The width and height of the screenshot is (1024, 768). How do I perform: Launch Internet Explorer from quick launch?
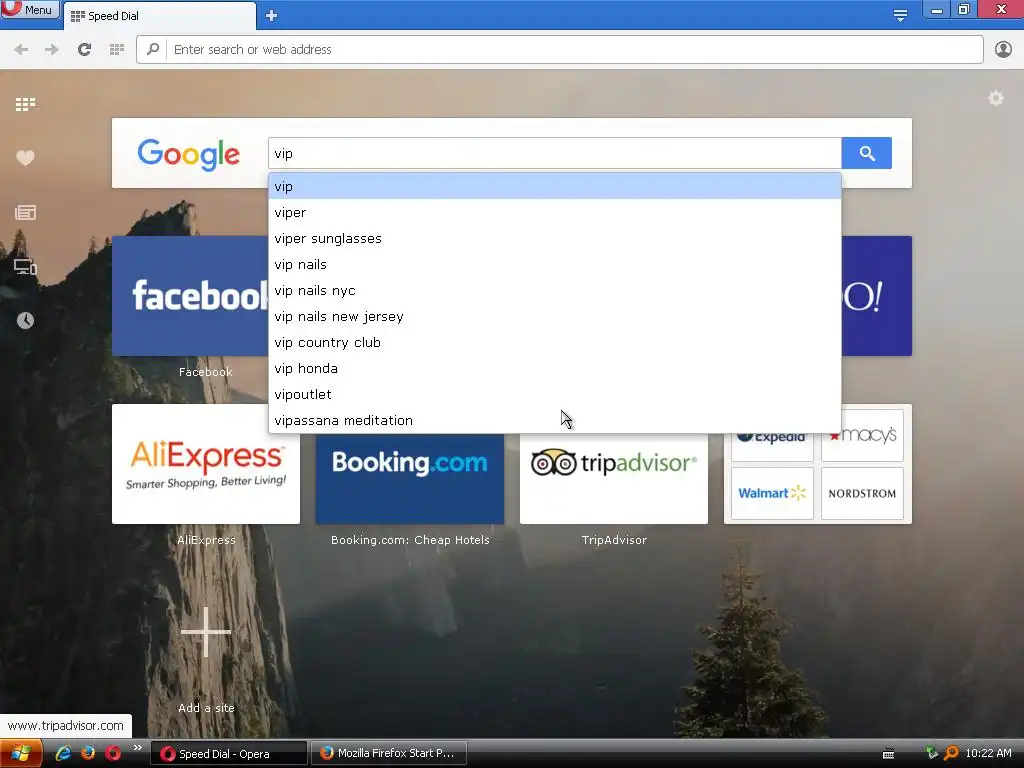point(63,753)
